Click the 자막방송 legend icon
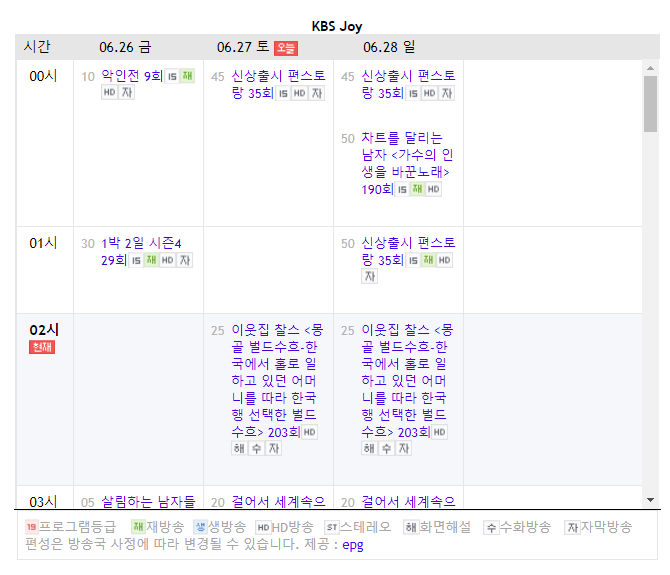This screenshot has width=670, height=575. [x=572, y=528]
